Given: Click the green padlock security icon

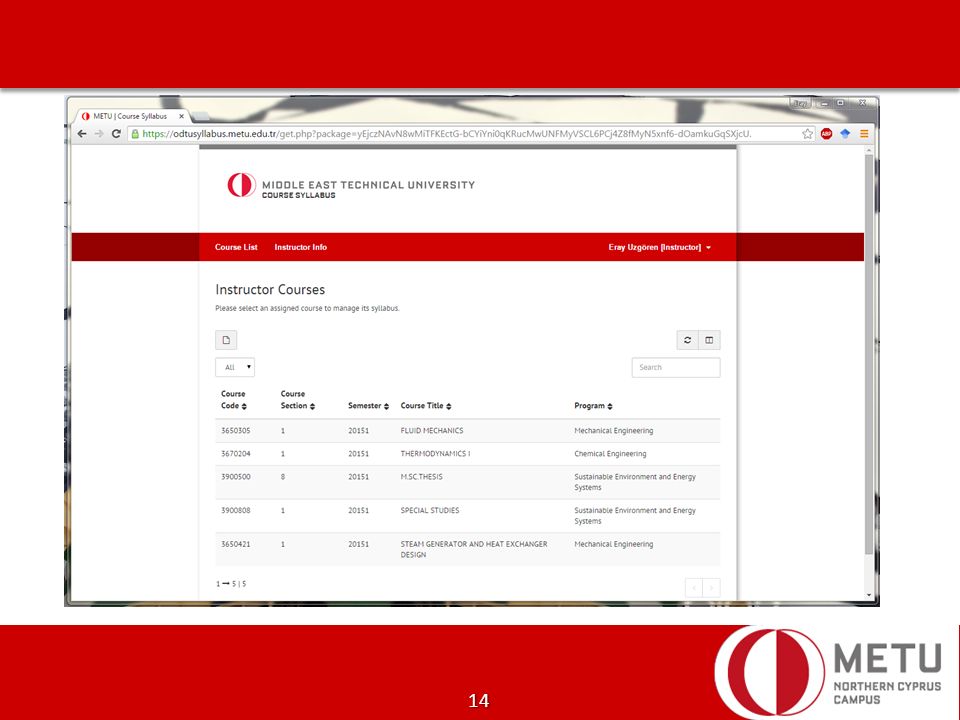Looking at the screenshot, I should coord(135,133).
